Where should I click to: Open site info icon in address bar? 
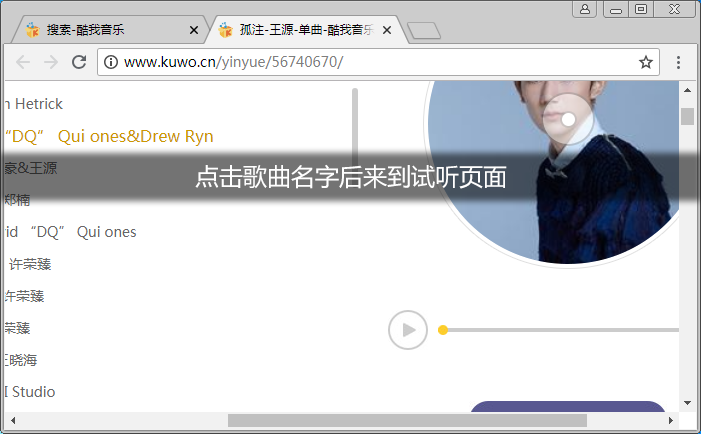(x=110, y=62)
